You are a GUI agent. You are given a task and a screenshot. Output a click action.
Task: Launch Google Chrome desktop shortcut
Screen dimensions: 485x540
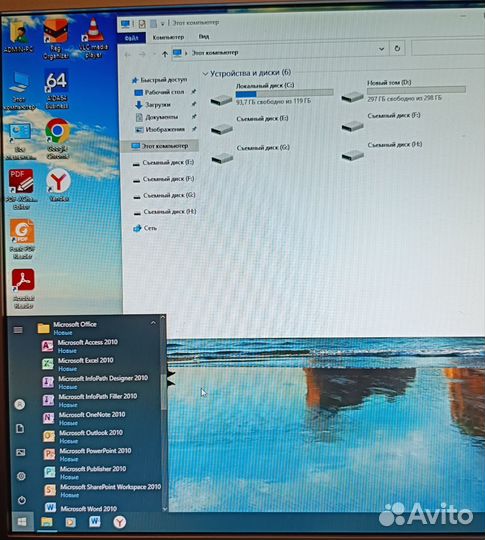click(x=58, y=138)
